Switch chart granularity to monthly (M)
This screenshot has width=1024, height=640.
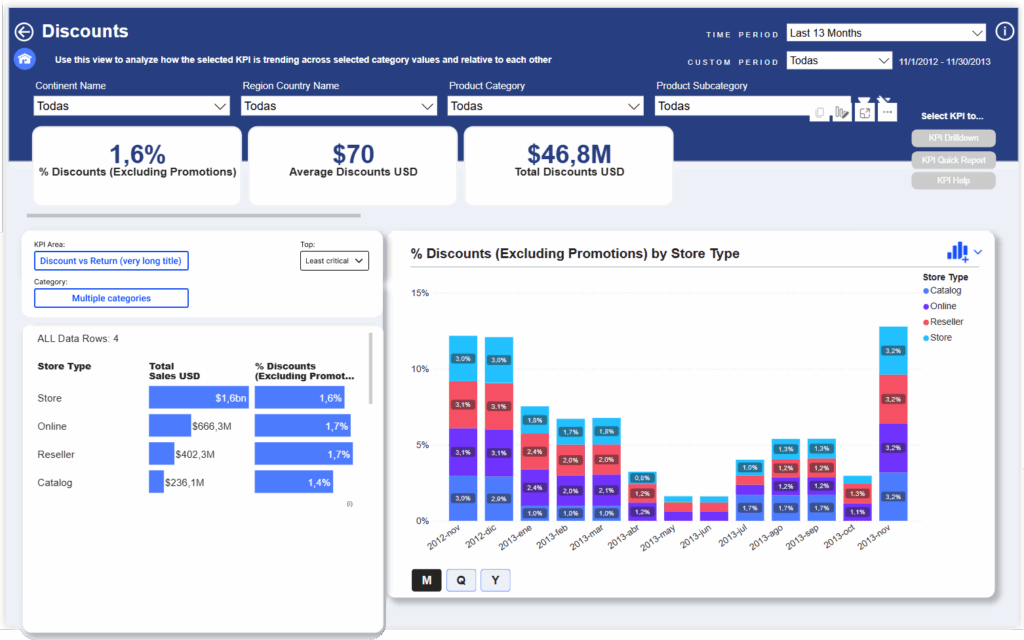click(x=426, y=580)
